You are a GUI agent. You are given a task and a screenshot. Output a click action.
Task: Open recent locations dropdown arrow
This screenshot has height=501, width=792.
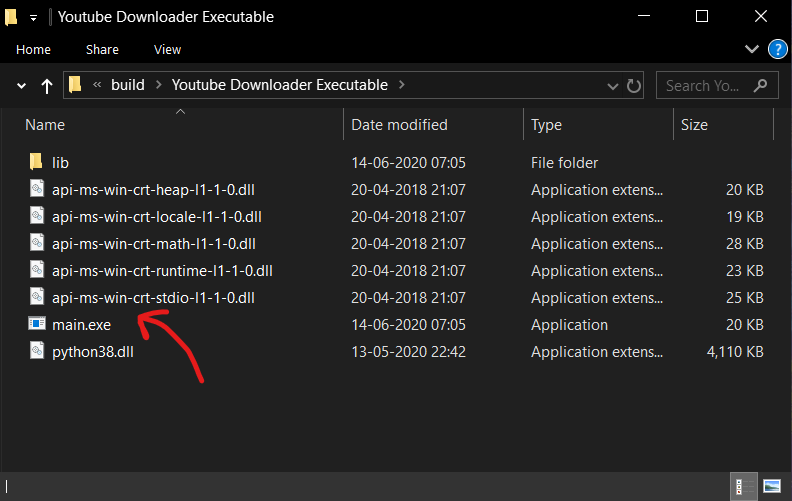coord(21,86)
